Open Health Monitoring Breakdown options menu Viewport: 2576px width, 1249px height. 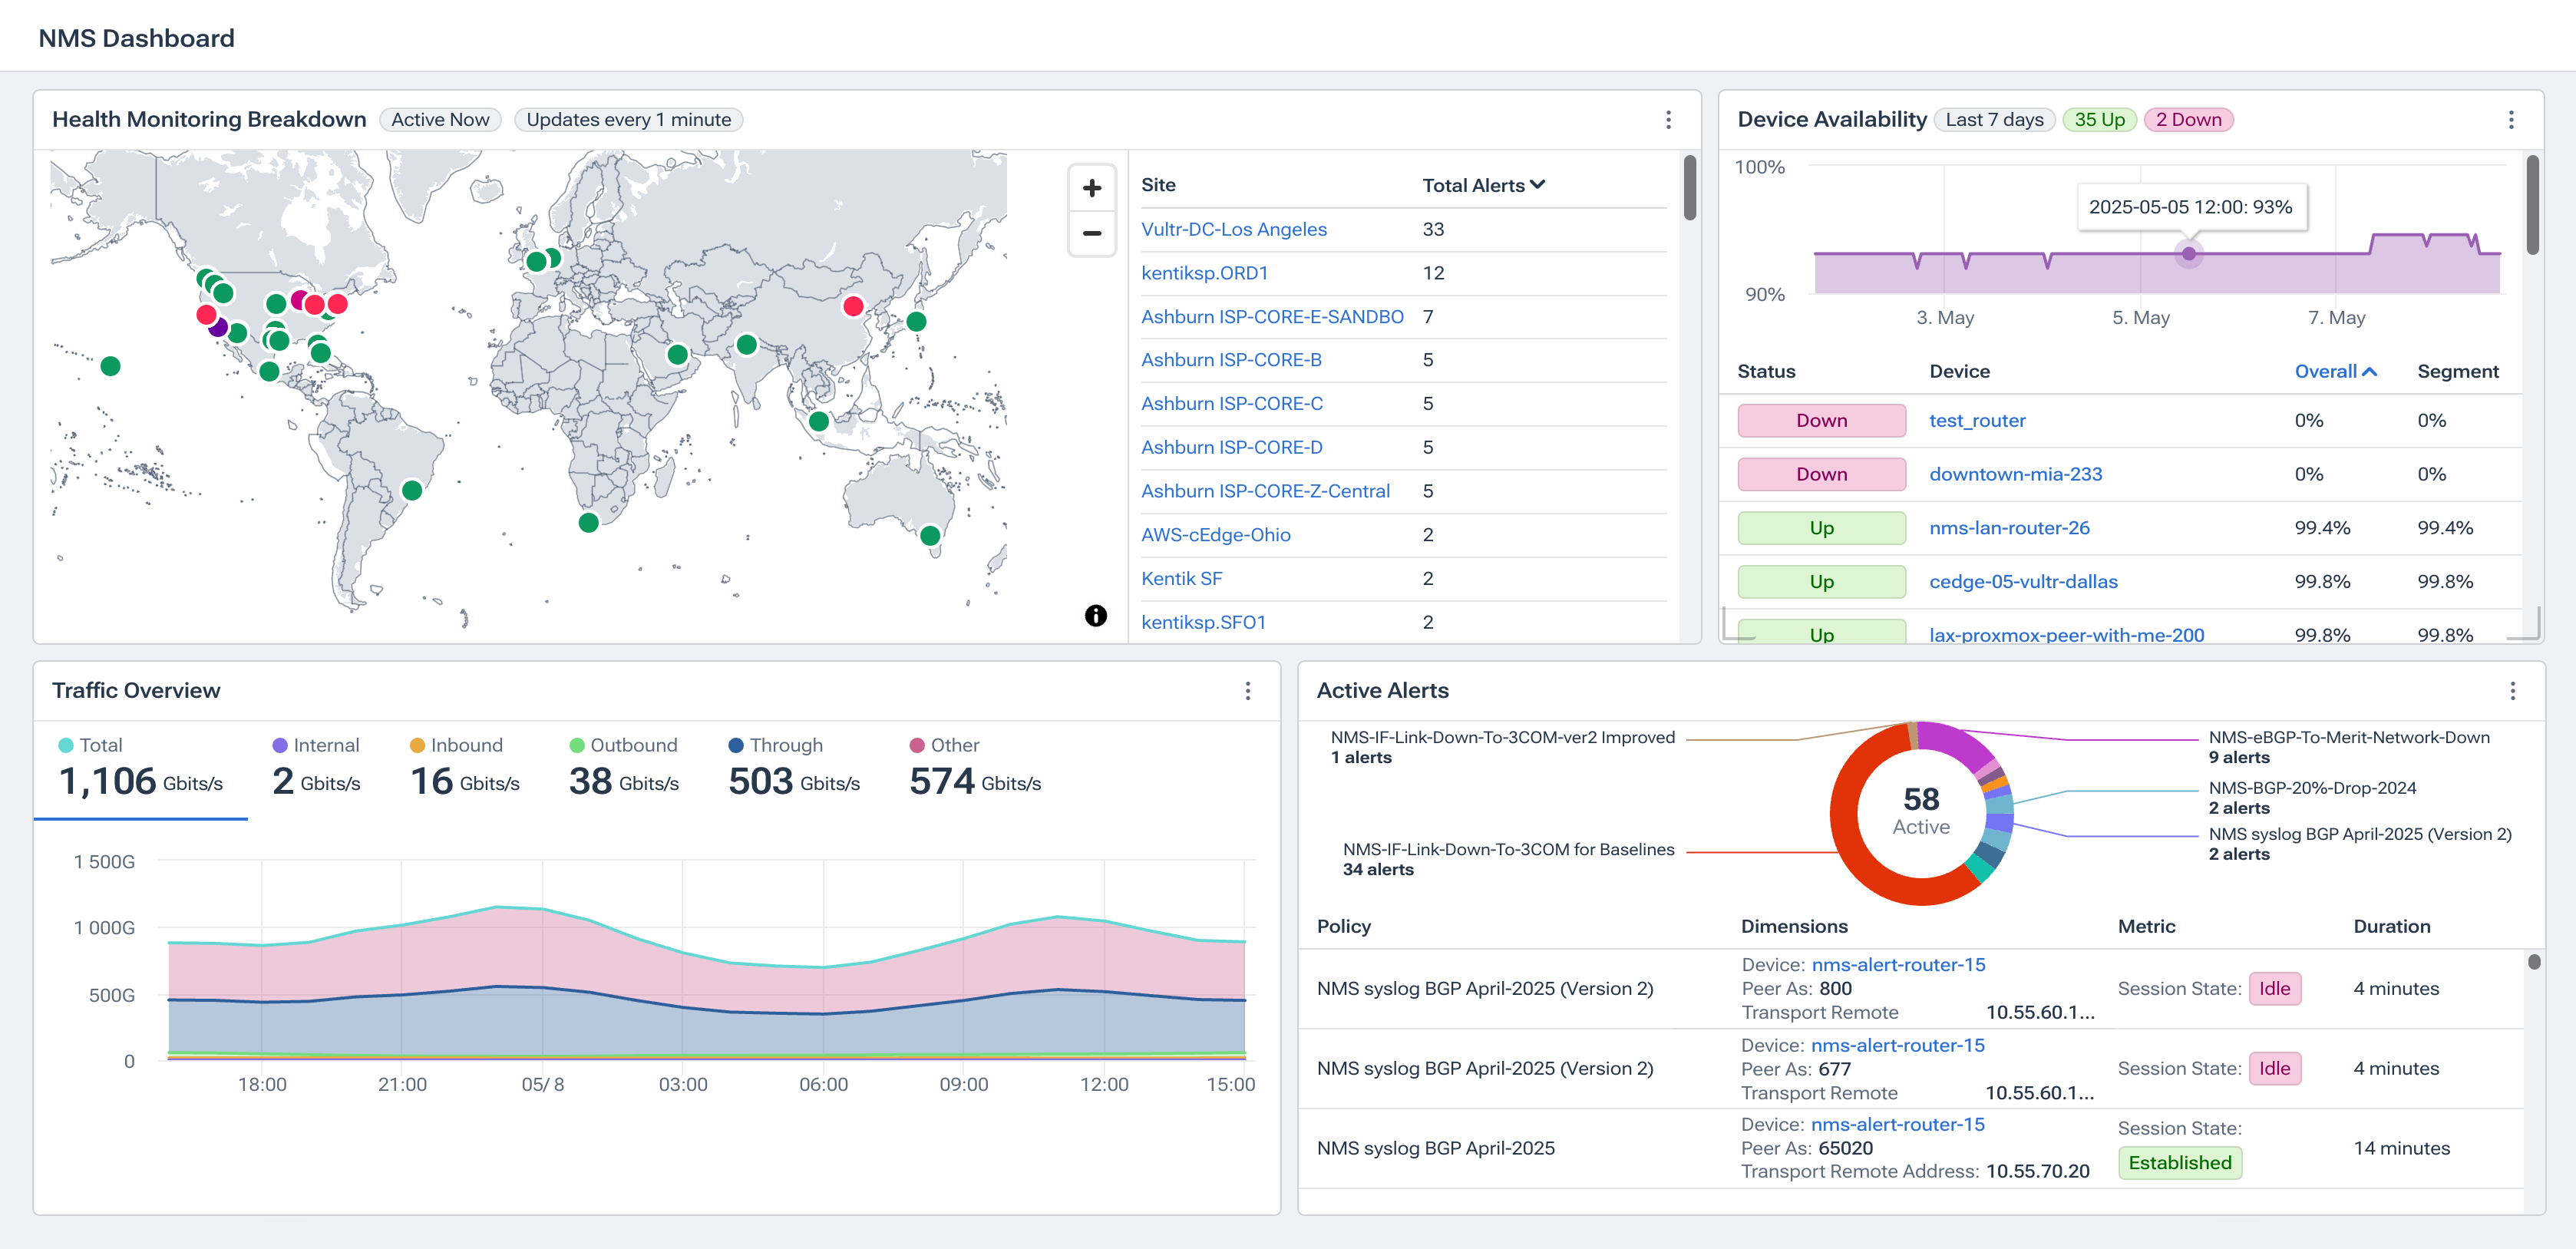[1667, 120]
